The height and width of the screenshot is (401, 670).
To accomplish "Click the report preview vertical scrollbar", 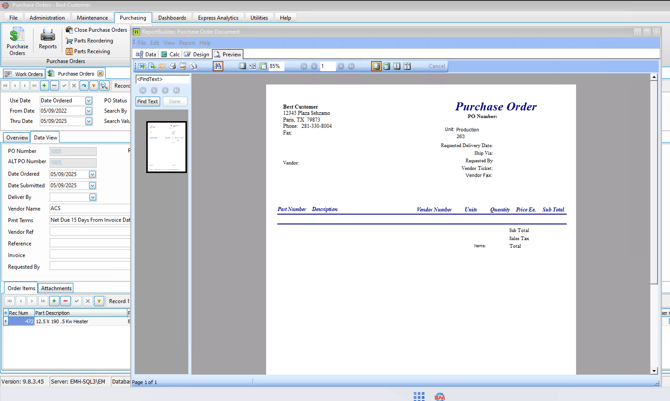I will pos(655,220).
